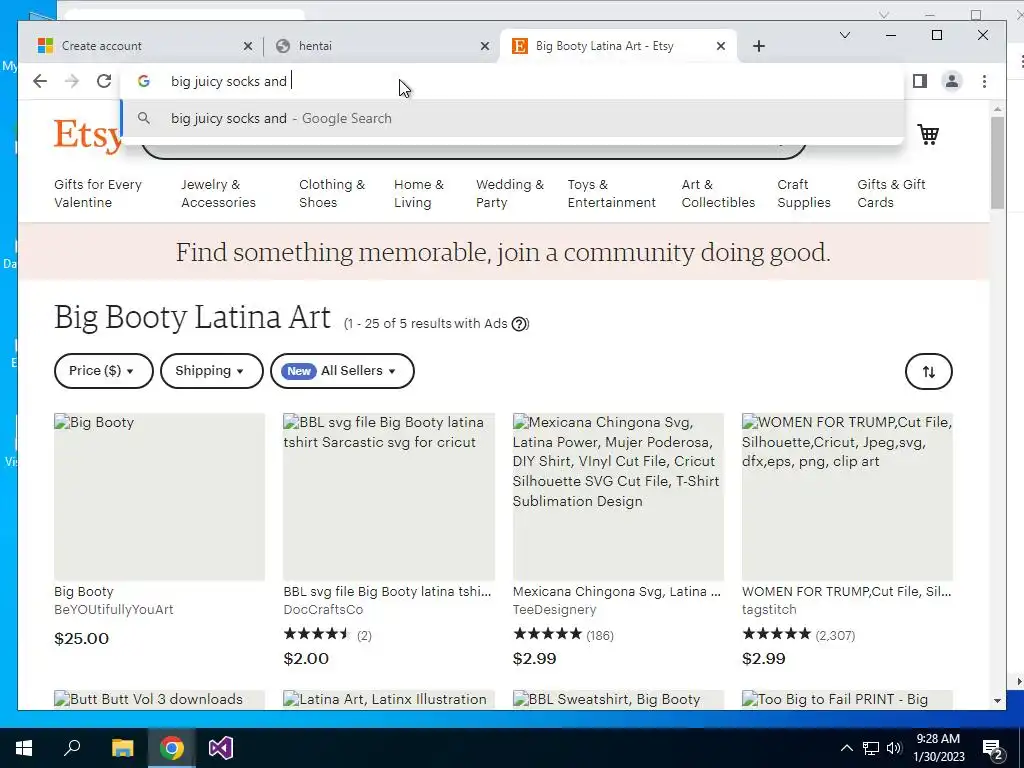Viewport: 1024px width, 768px height.
Task: Open the taskbar search magnifier
Action: coord(72,748)
